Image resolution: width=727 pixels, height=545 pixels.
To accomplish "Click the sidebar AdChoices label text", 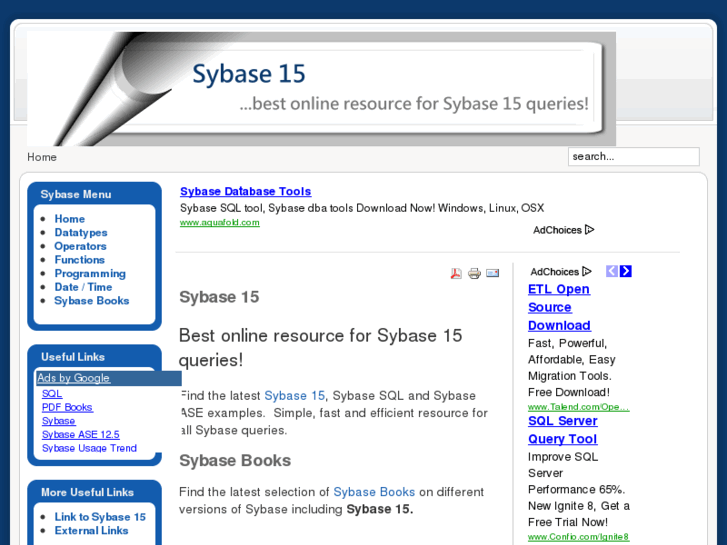I will tap(555, 271).
